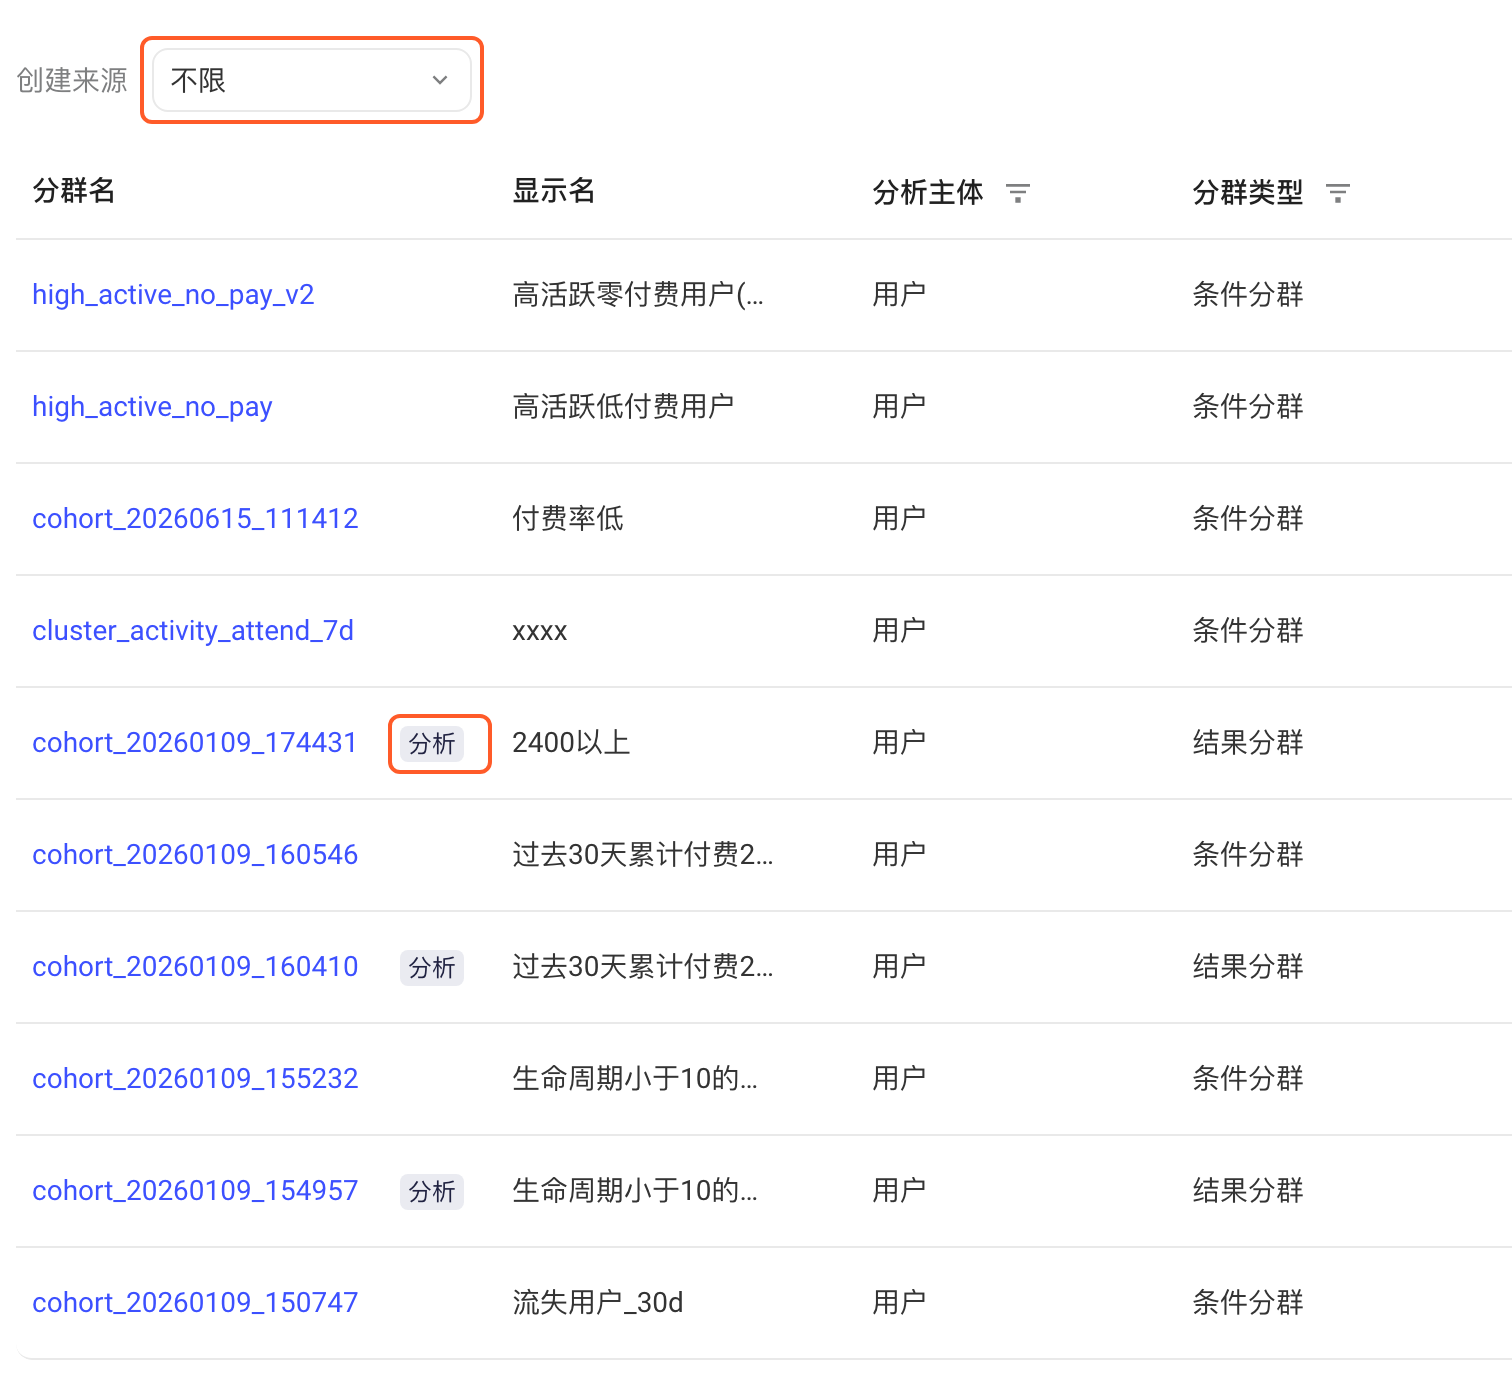Filter the 分群类型 column

click(x=1338, y=193)
